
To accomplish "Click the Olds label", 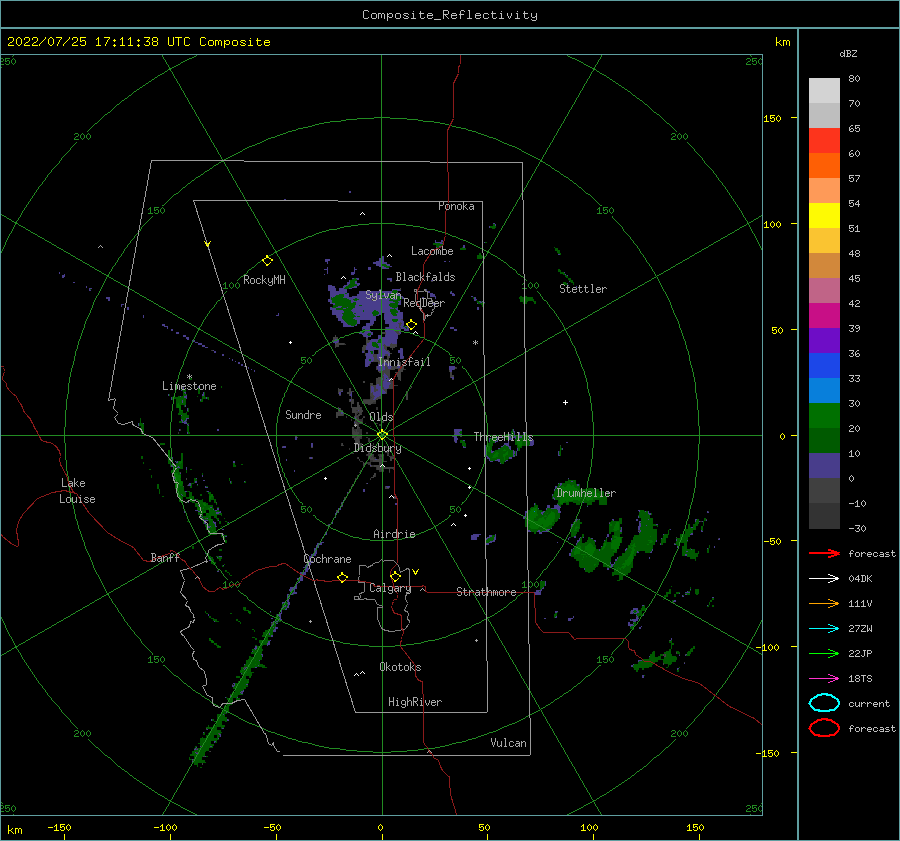I will click(381, 417).
